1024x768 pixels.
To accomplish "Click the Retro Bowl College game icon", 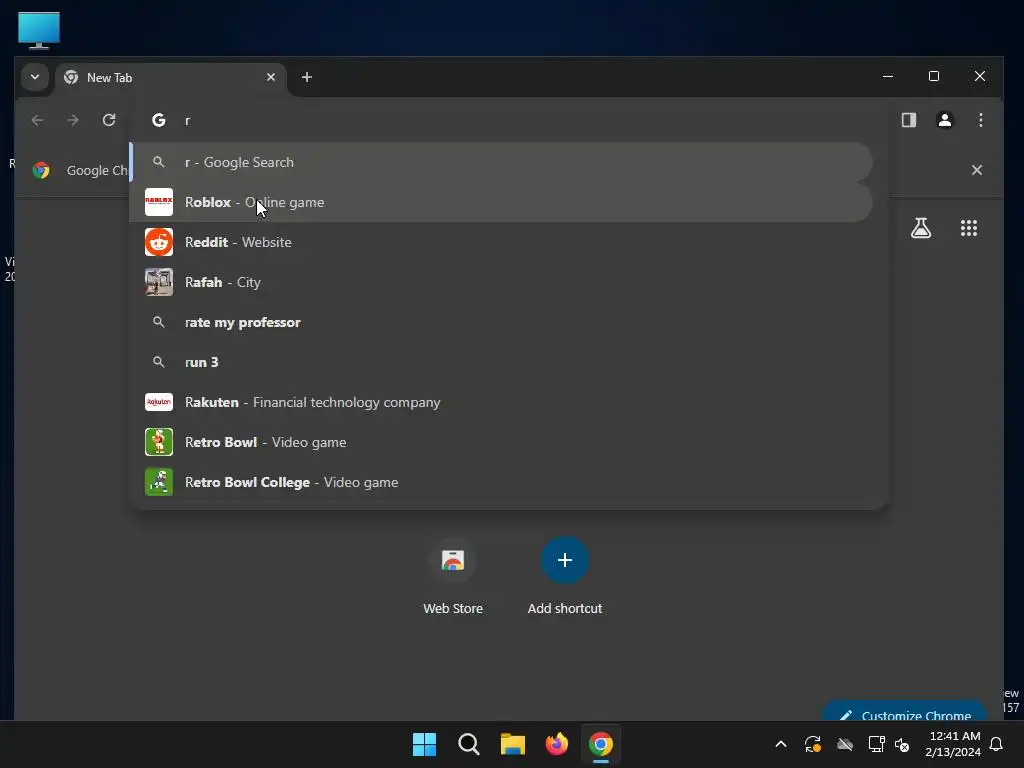I will click(159, 482).
